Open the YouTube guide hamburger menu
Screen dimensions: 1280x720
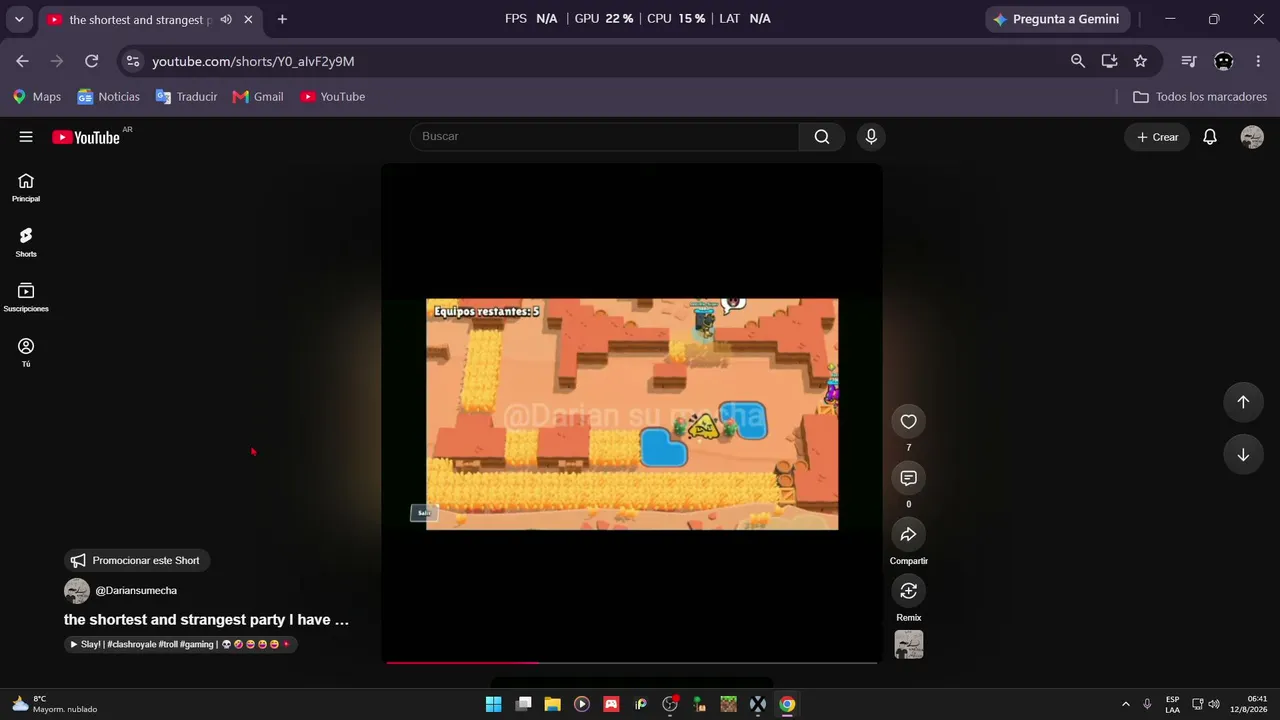[x=26, y=137]
